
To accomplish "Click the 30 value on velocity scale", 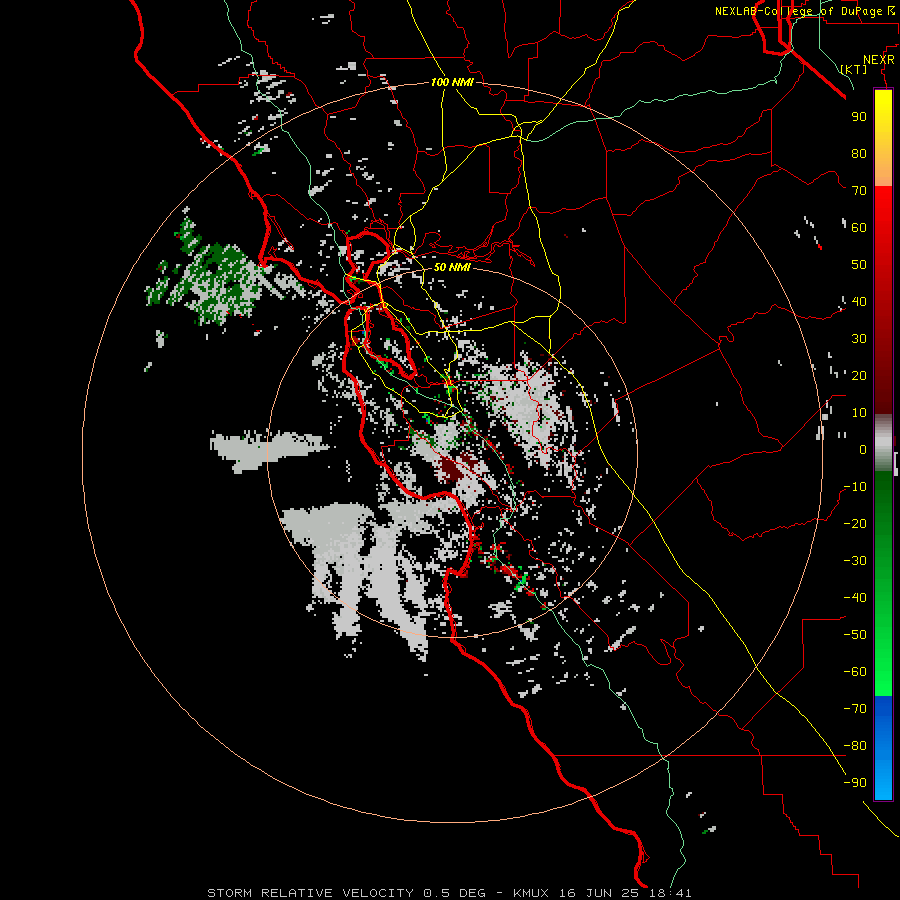I will pyautogui.click(x=859, y=339).
